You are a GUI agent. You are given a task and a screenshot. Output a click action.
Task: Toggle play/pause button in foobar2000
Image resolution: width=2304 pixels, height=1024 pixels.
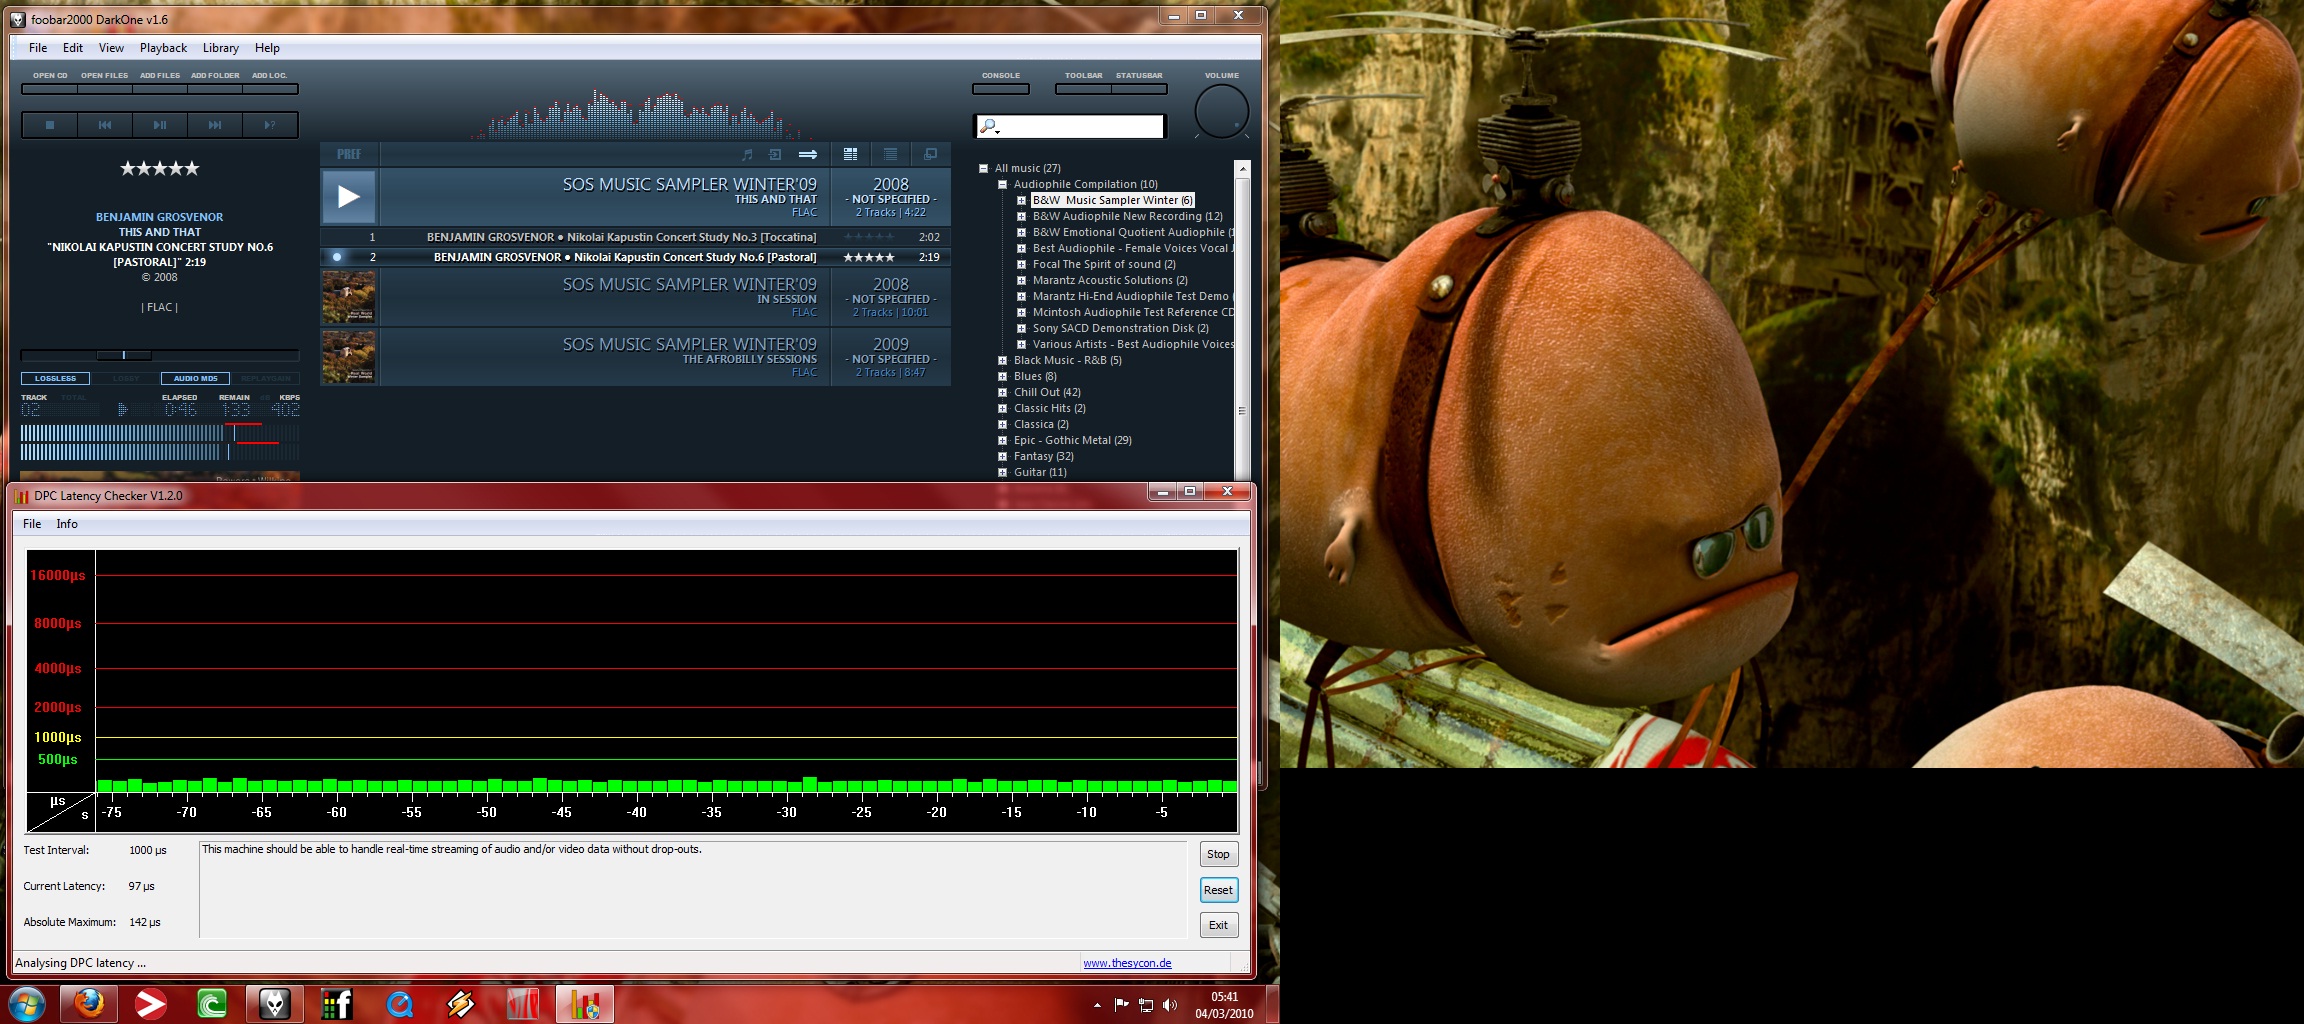point(160,125)
